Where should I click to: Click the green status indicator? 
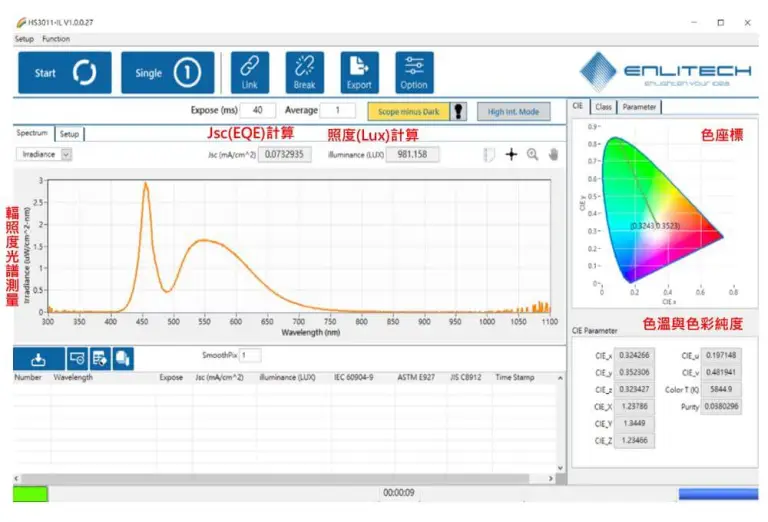click(x=30, y=494)
